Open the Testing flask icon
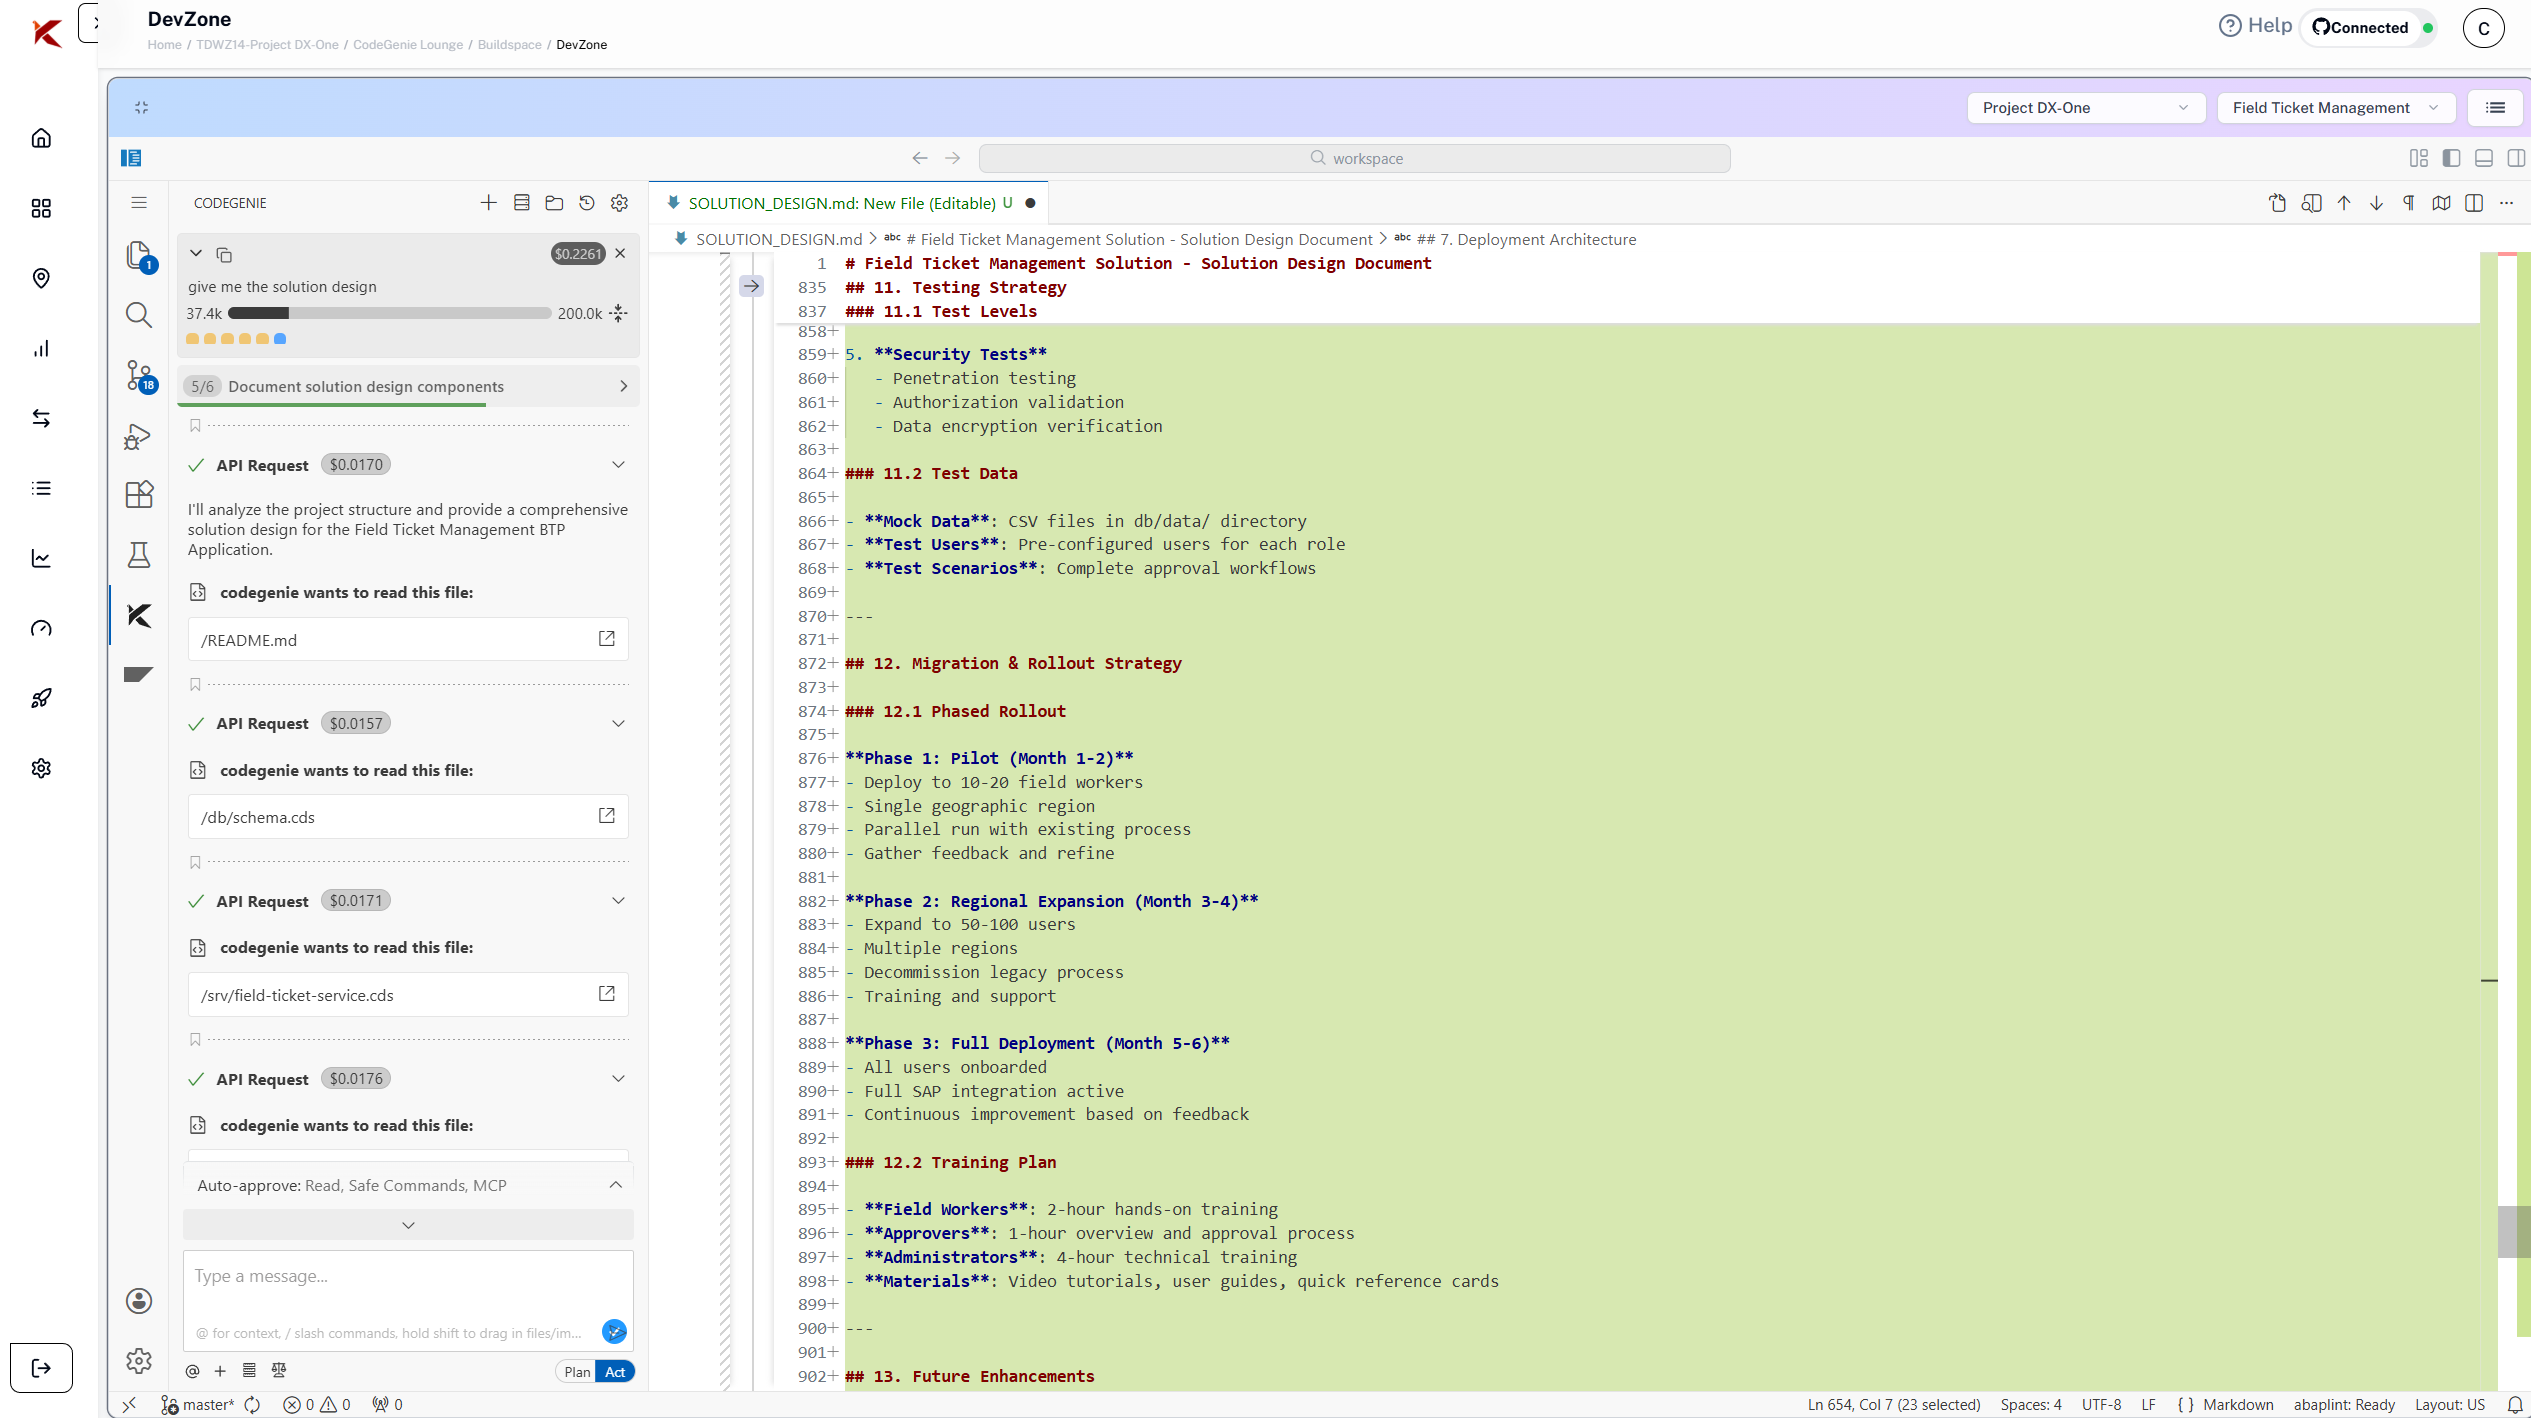Screen dimensions: 2531x1418 point(139,555)
